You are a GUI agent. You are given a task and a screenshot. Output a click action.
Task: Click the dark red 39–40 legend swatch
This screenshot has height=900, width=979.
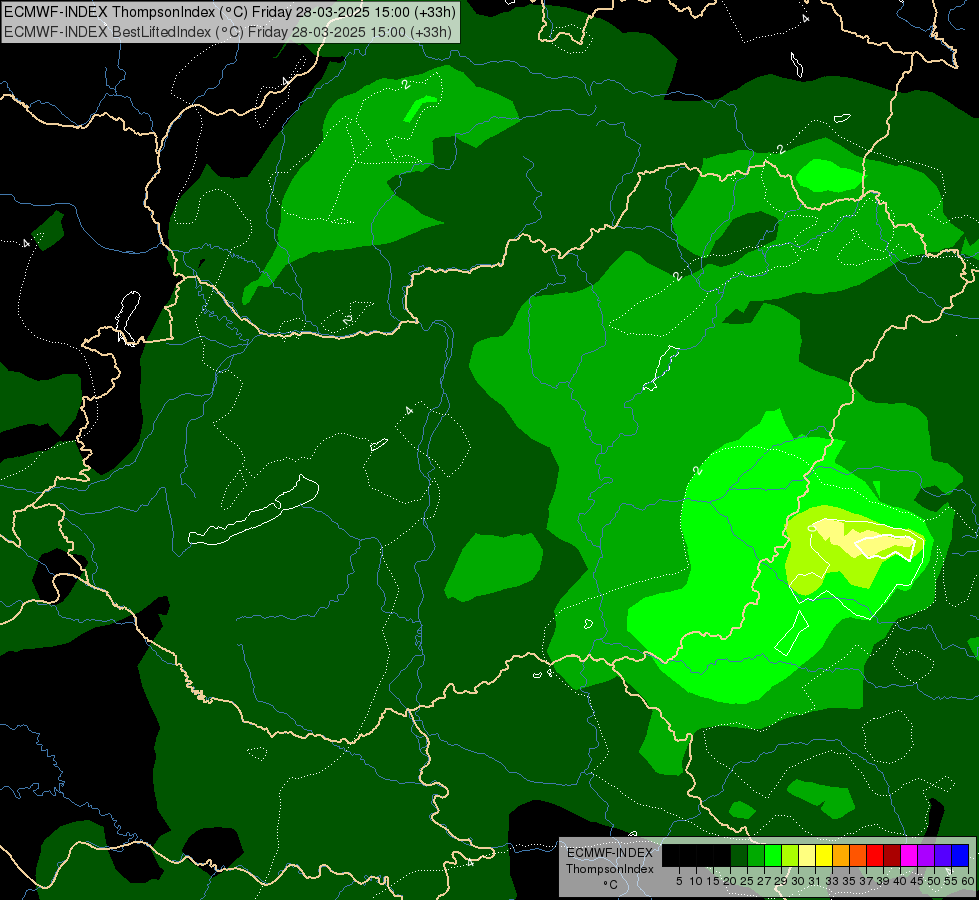coord(892,855)
